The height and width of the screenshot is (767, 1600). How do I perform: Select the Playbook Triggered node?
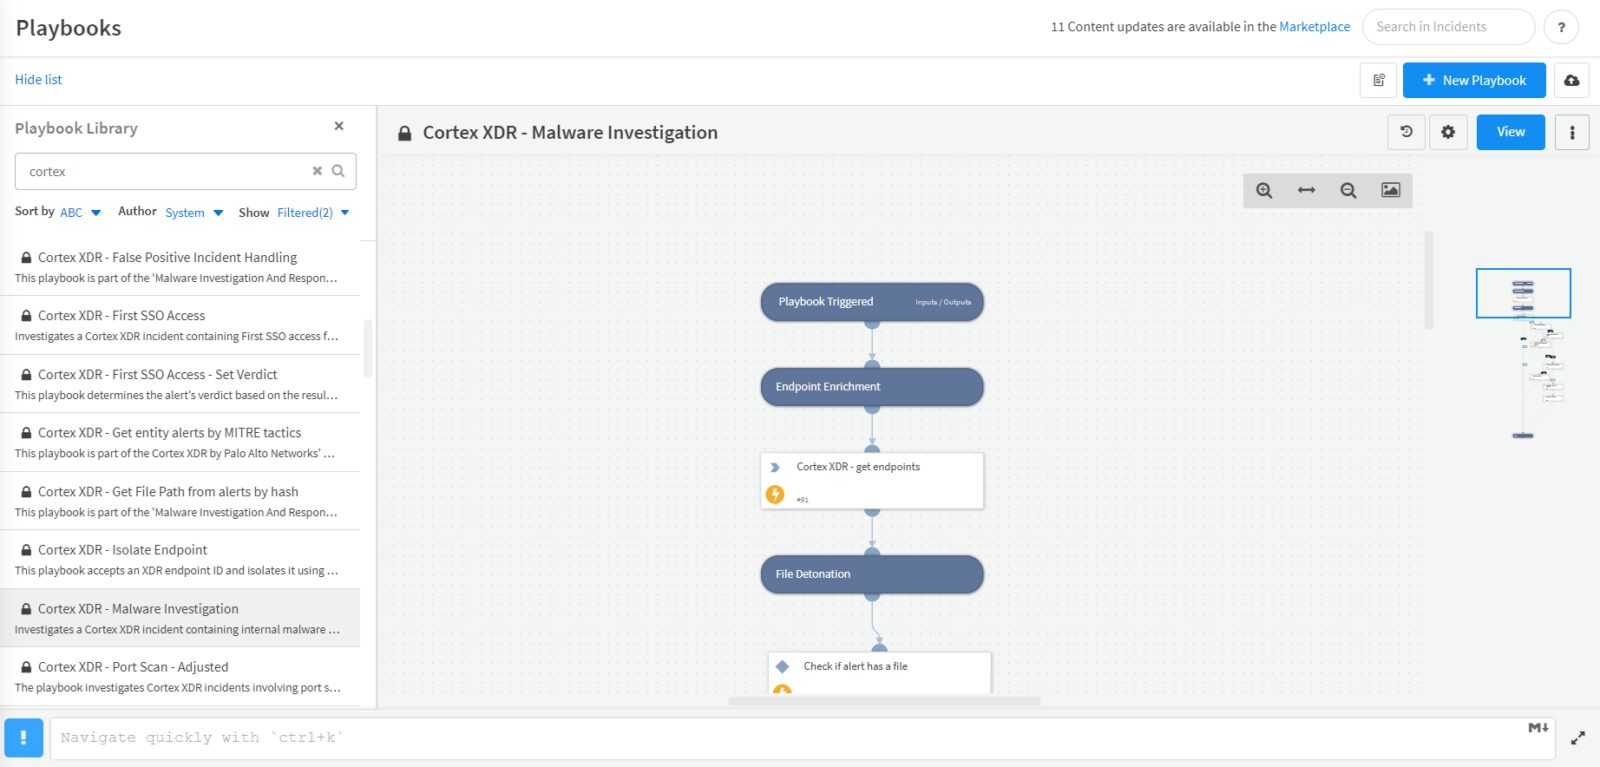[x=872, y=302]
